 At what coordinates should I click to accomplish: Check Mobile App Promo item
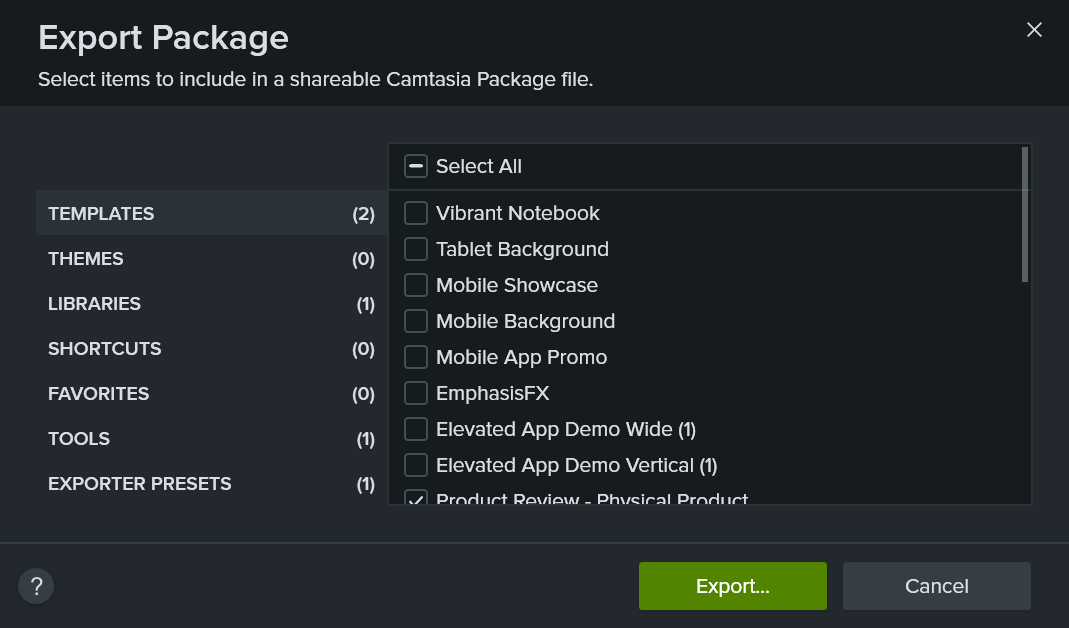416,357
